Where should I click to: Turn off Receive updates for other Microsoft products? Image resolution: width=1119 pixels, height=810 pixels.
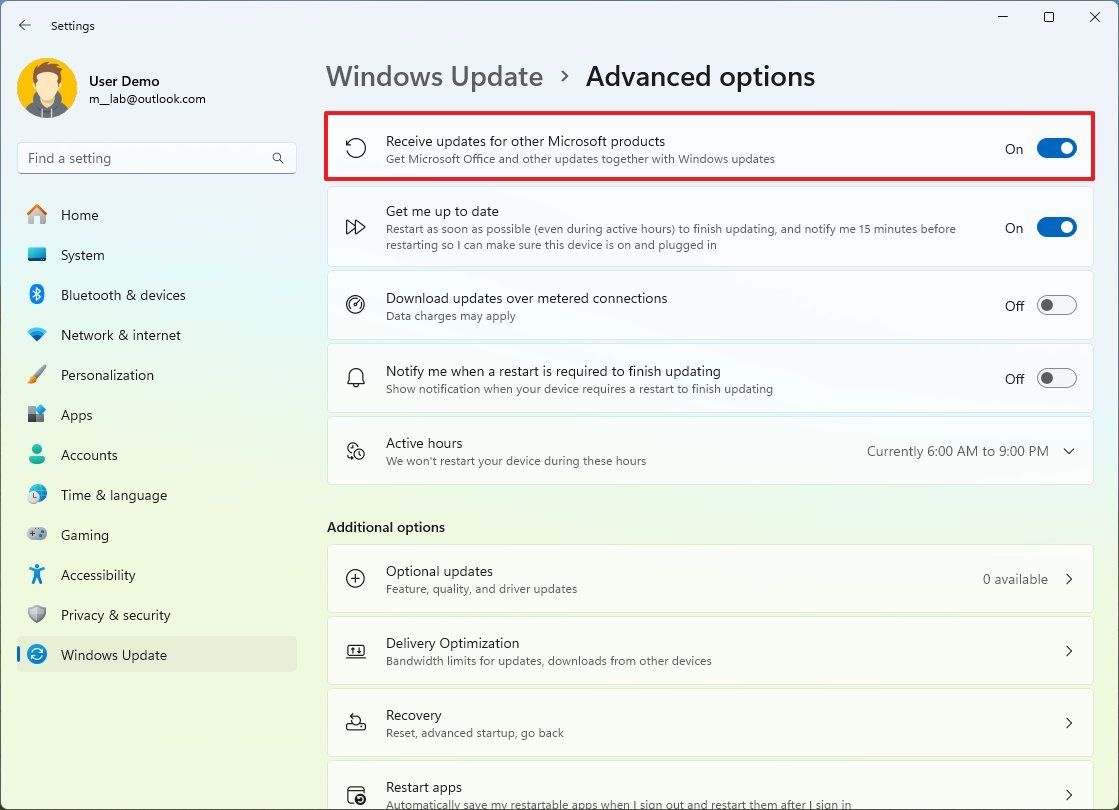1056,148
